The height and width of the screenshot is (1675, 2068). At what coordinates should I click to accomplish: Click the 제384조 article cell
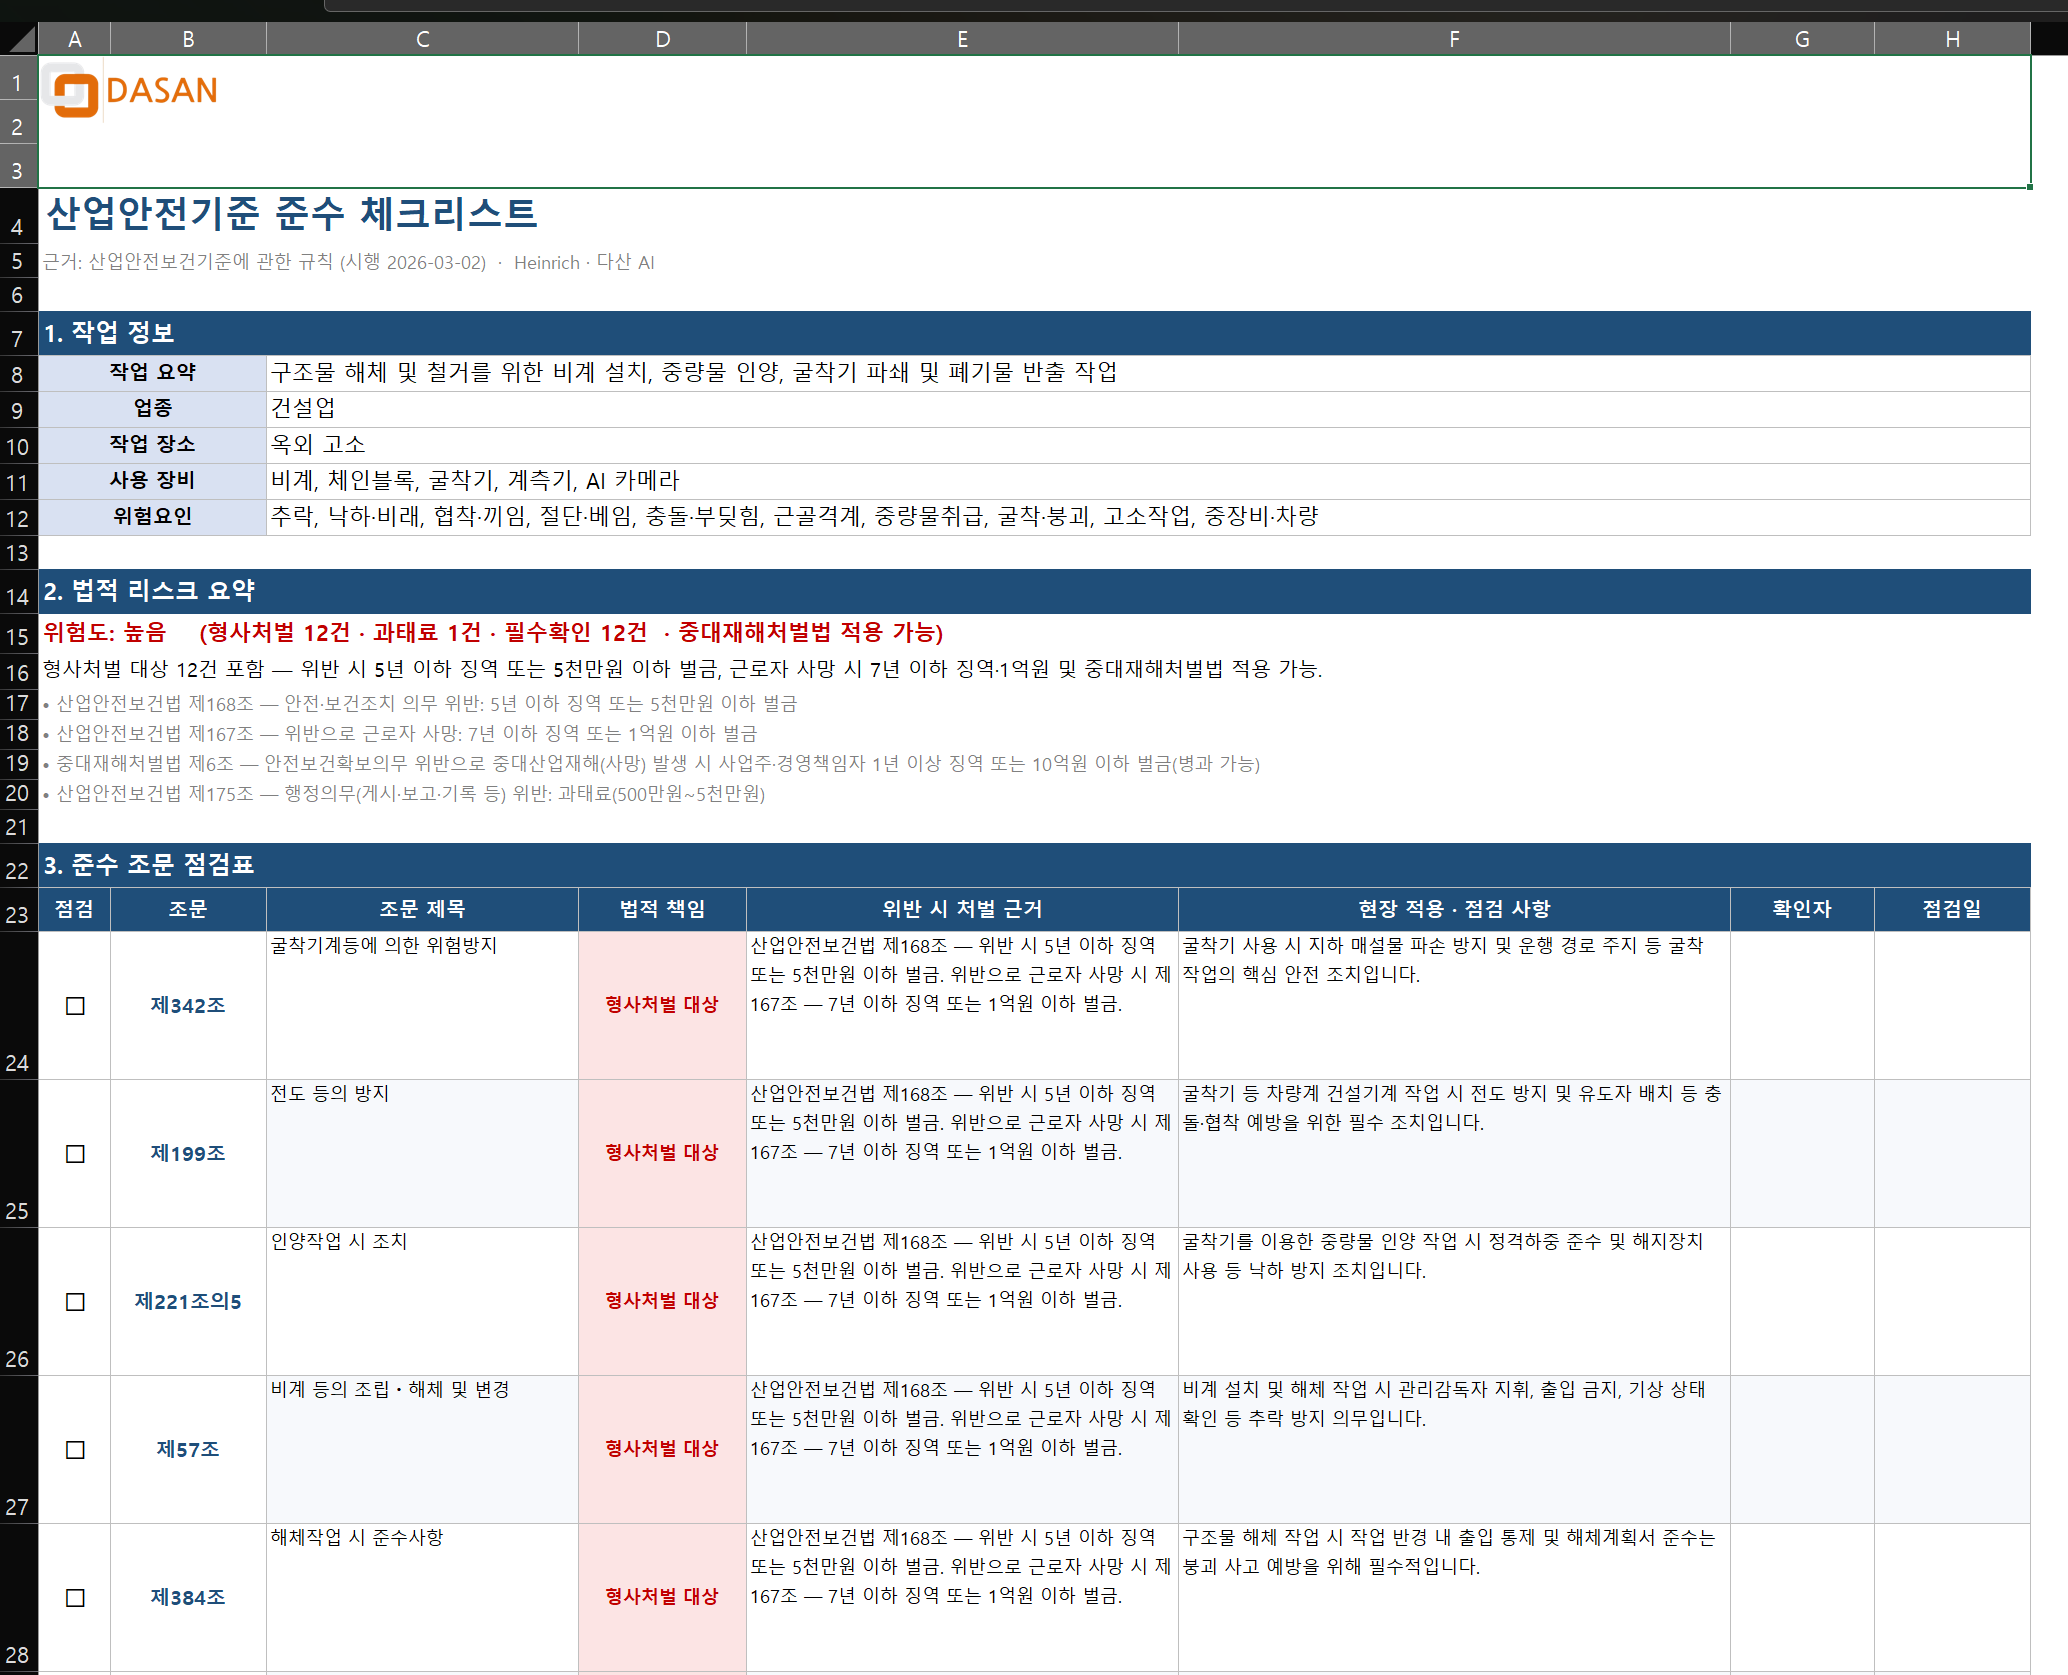pyautogui.click(x=189, y=1598)
